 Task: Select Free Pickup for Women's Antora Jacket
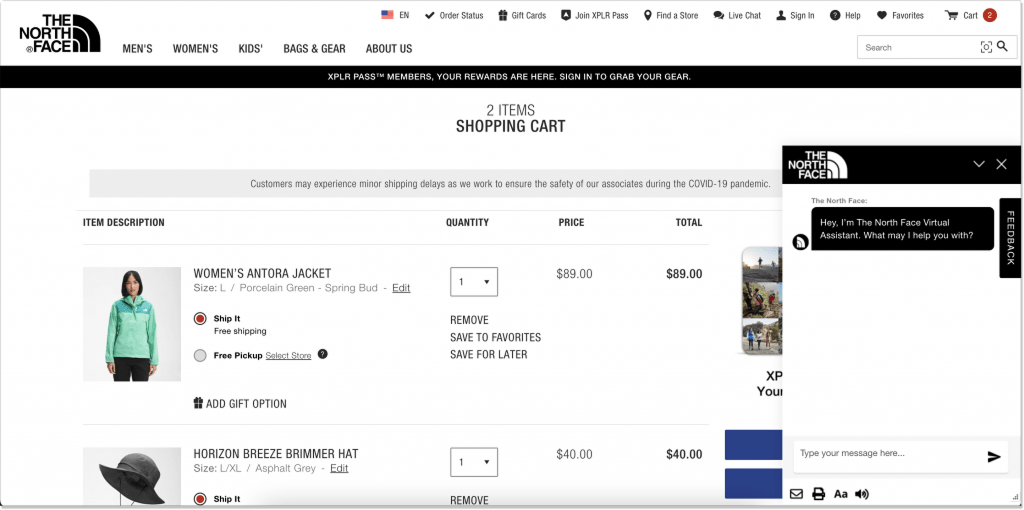tap(200, 355)
